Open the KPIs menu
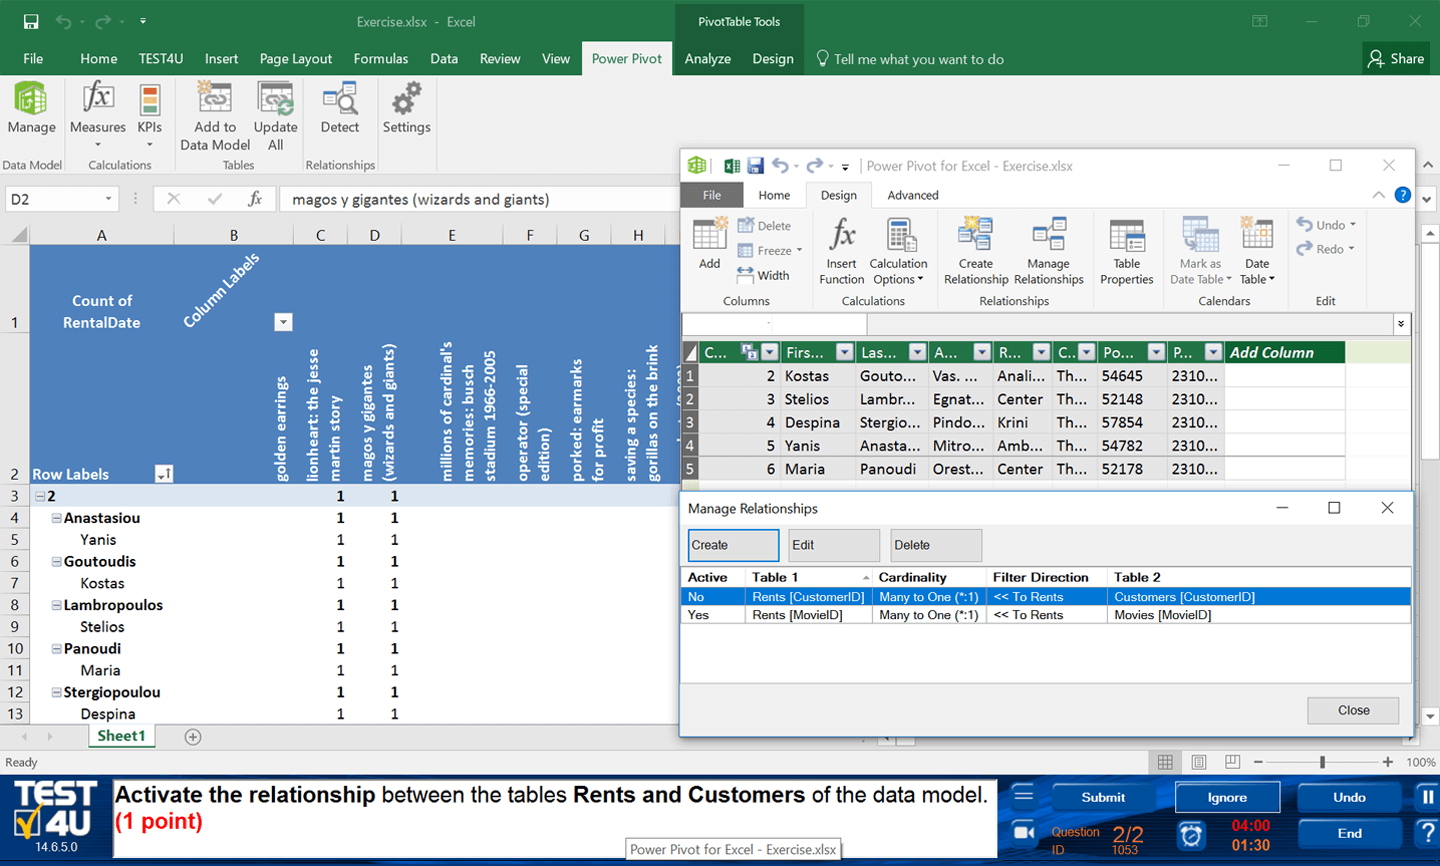The image size is (1440, 866). 150,114
